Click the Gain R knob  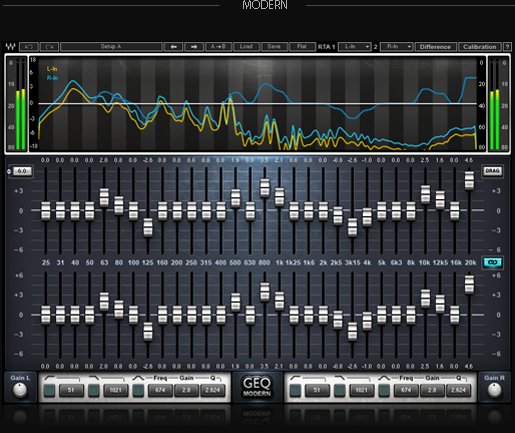point(494,390)
